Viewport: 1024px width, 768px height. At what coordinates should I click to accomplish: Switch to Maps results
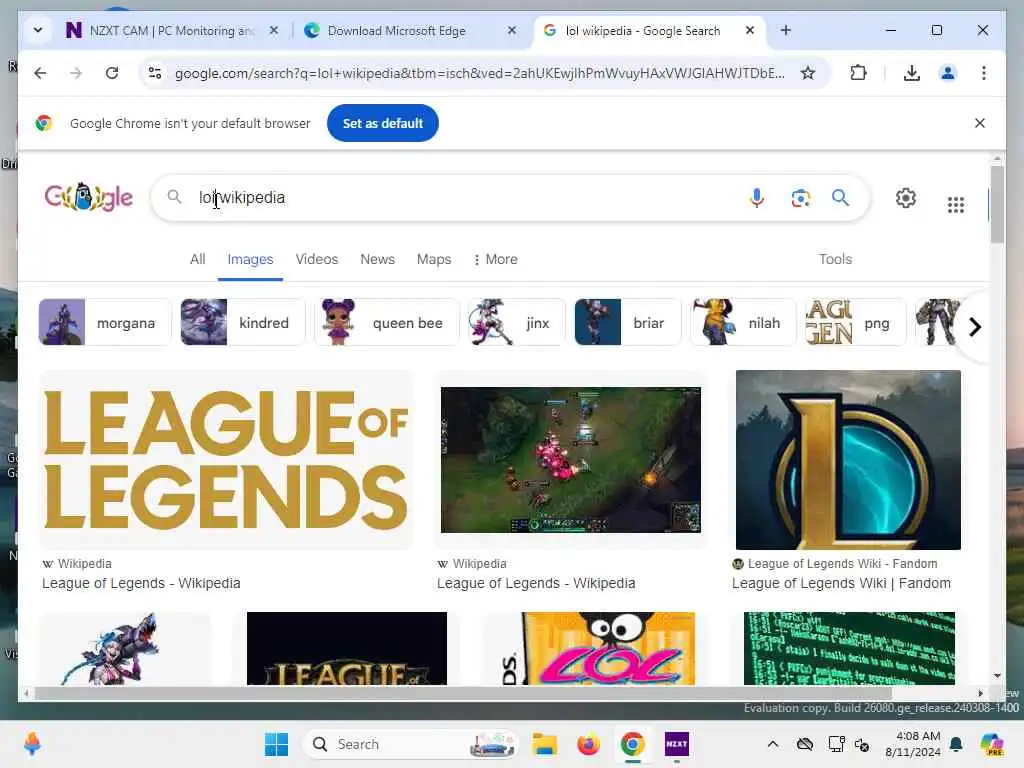(434, 259)
